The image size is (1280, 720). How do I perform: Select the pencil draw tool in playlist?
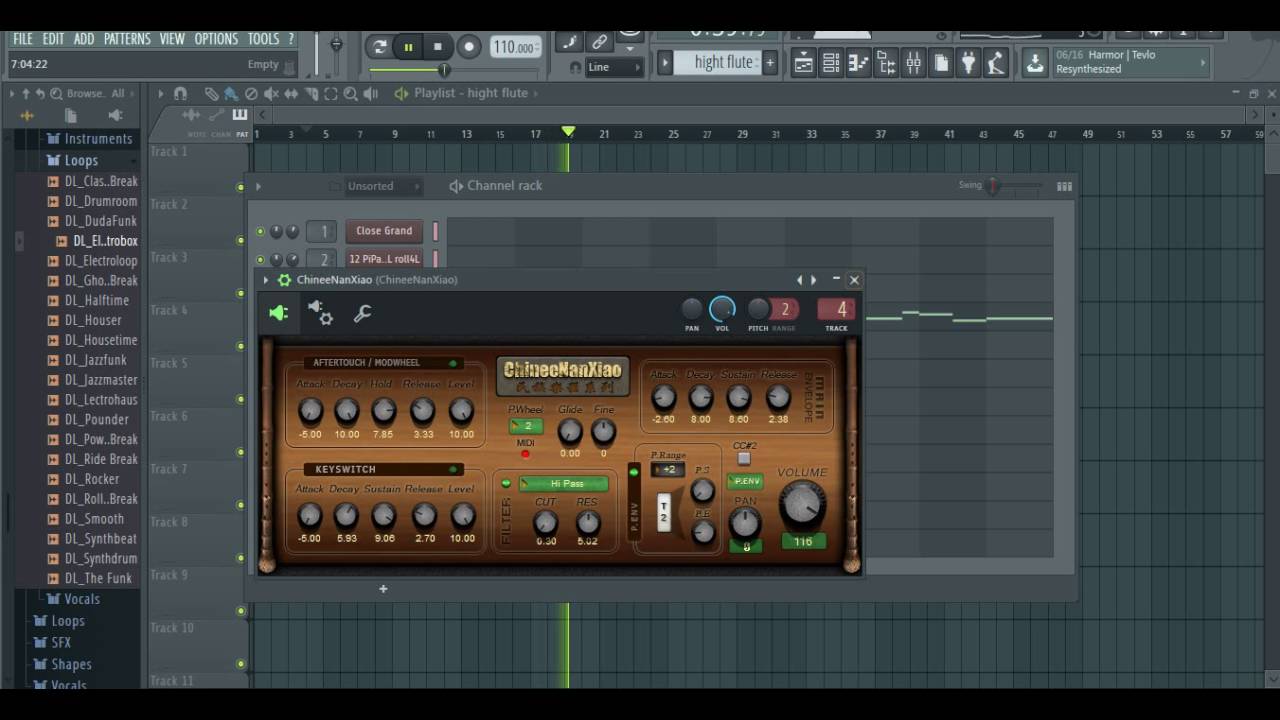coord(212,93)
